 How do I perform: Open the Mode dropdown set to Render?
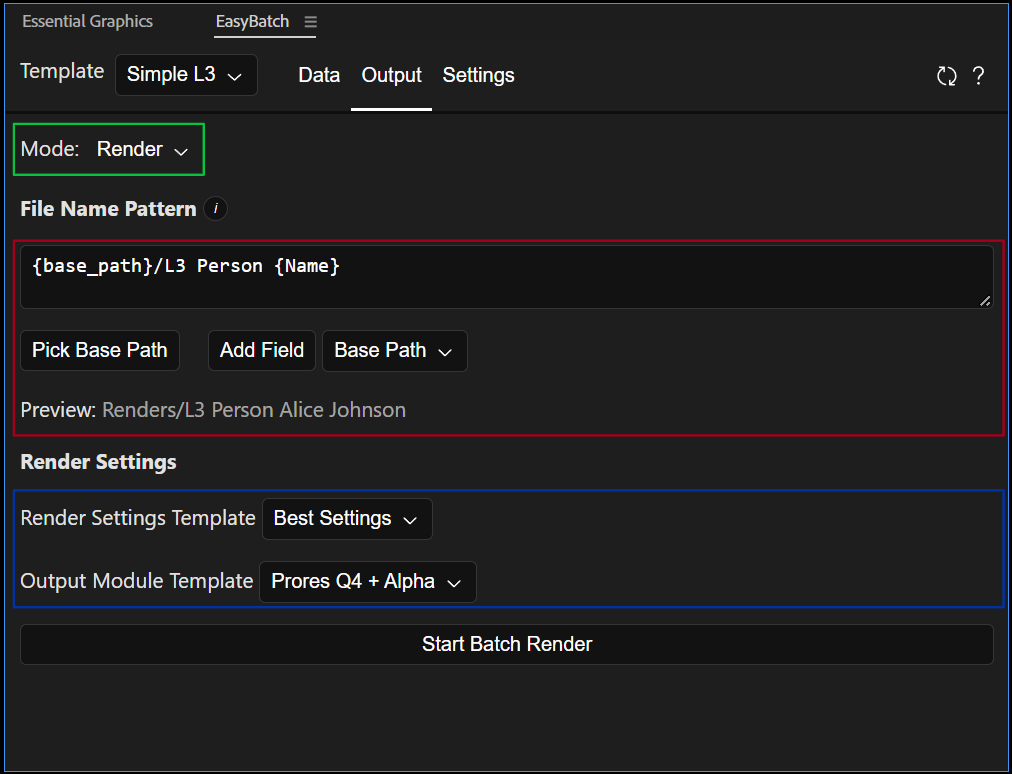(143, 150)
